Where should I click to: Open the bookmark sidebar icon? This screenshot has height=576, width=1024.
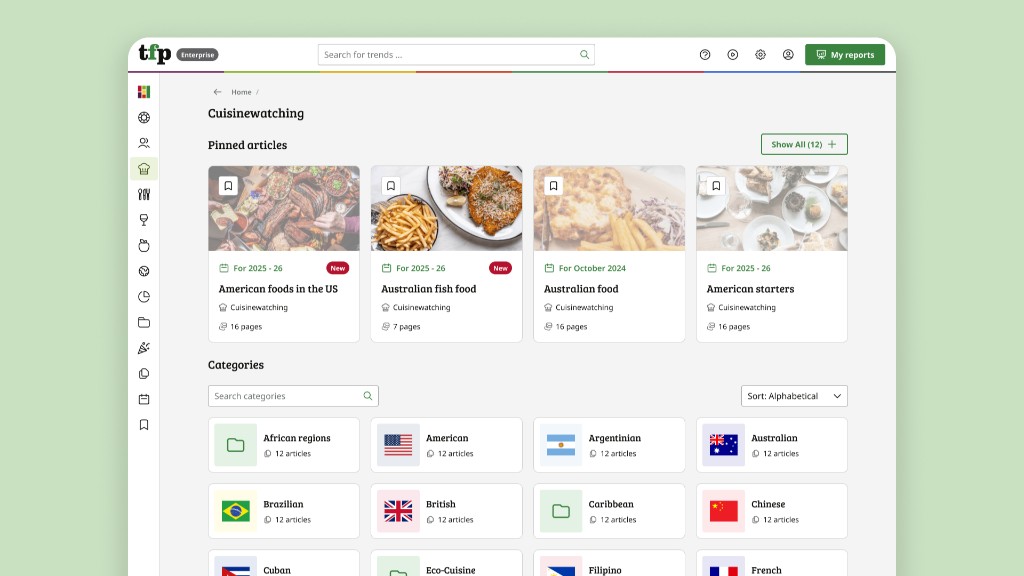point(144,424)
